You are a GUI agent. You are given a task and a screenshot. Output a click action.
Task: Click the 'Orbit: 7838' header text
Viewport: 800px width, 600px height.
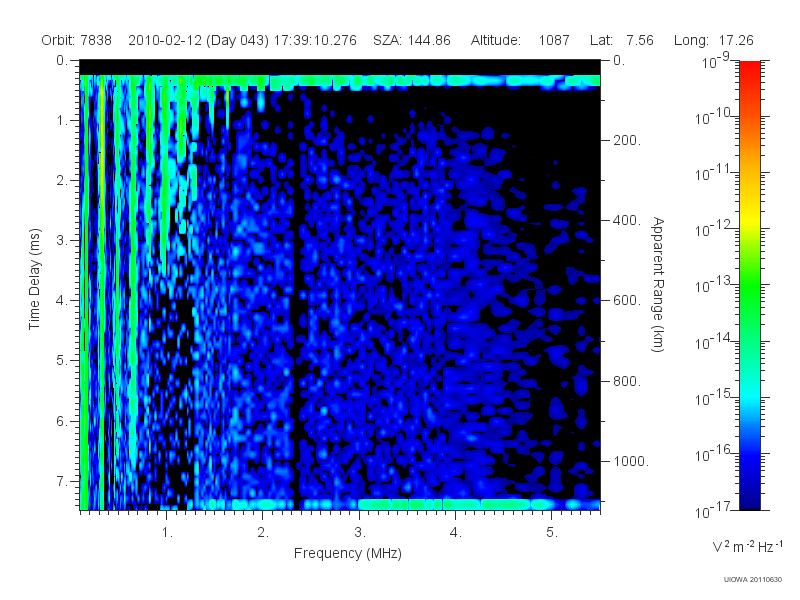tap(77, 40)
